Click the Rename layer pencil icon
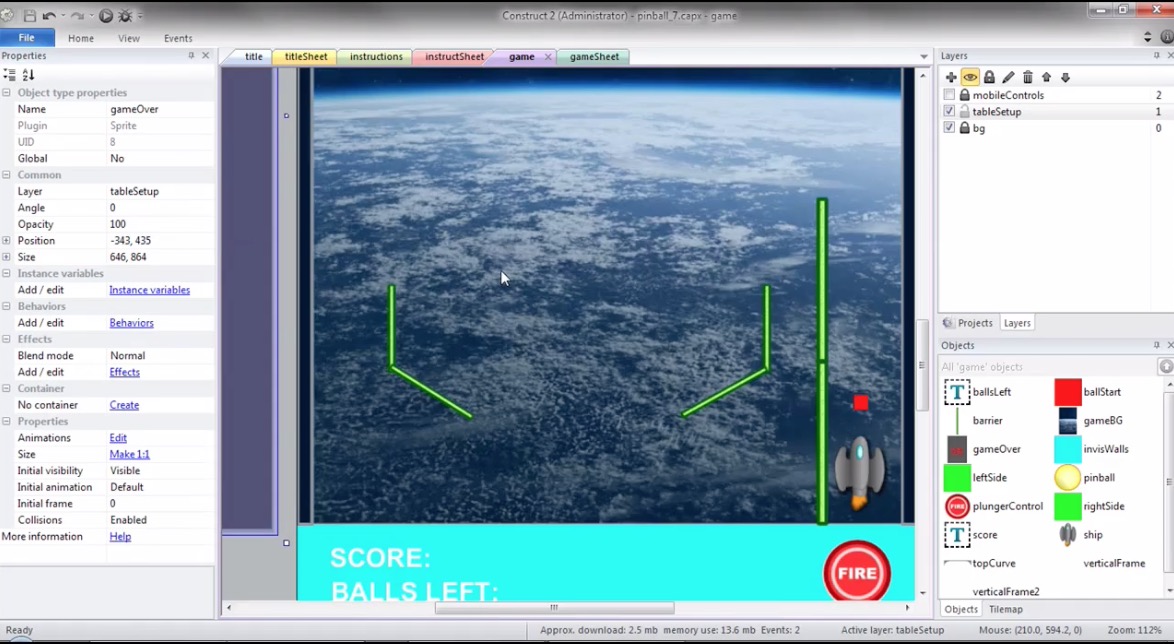The width and height of the screenshot is (1174, 644). pos(1008,78)
